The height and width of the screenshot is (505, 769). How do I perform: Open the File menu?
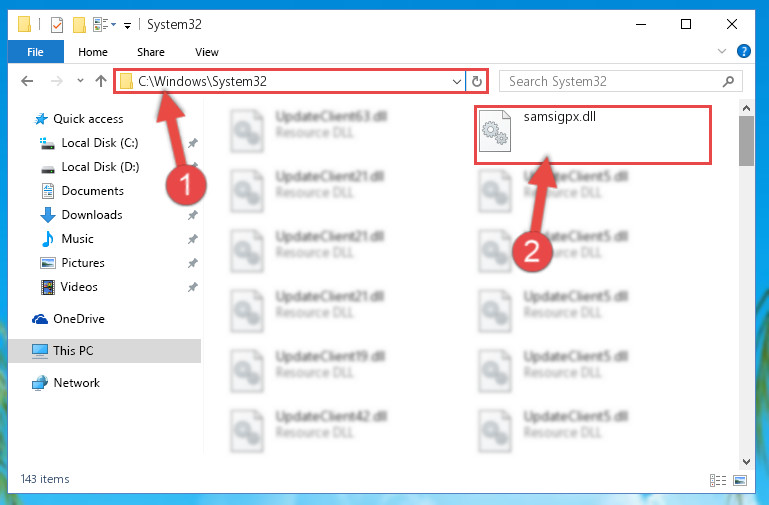pos(35,52)
